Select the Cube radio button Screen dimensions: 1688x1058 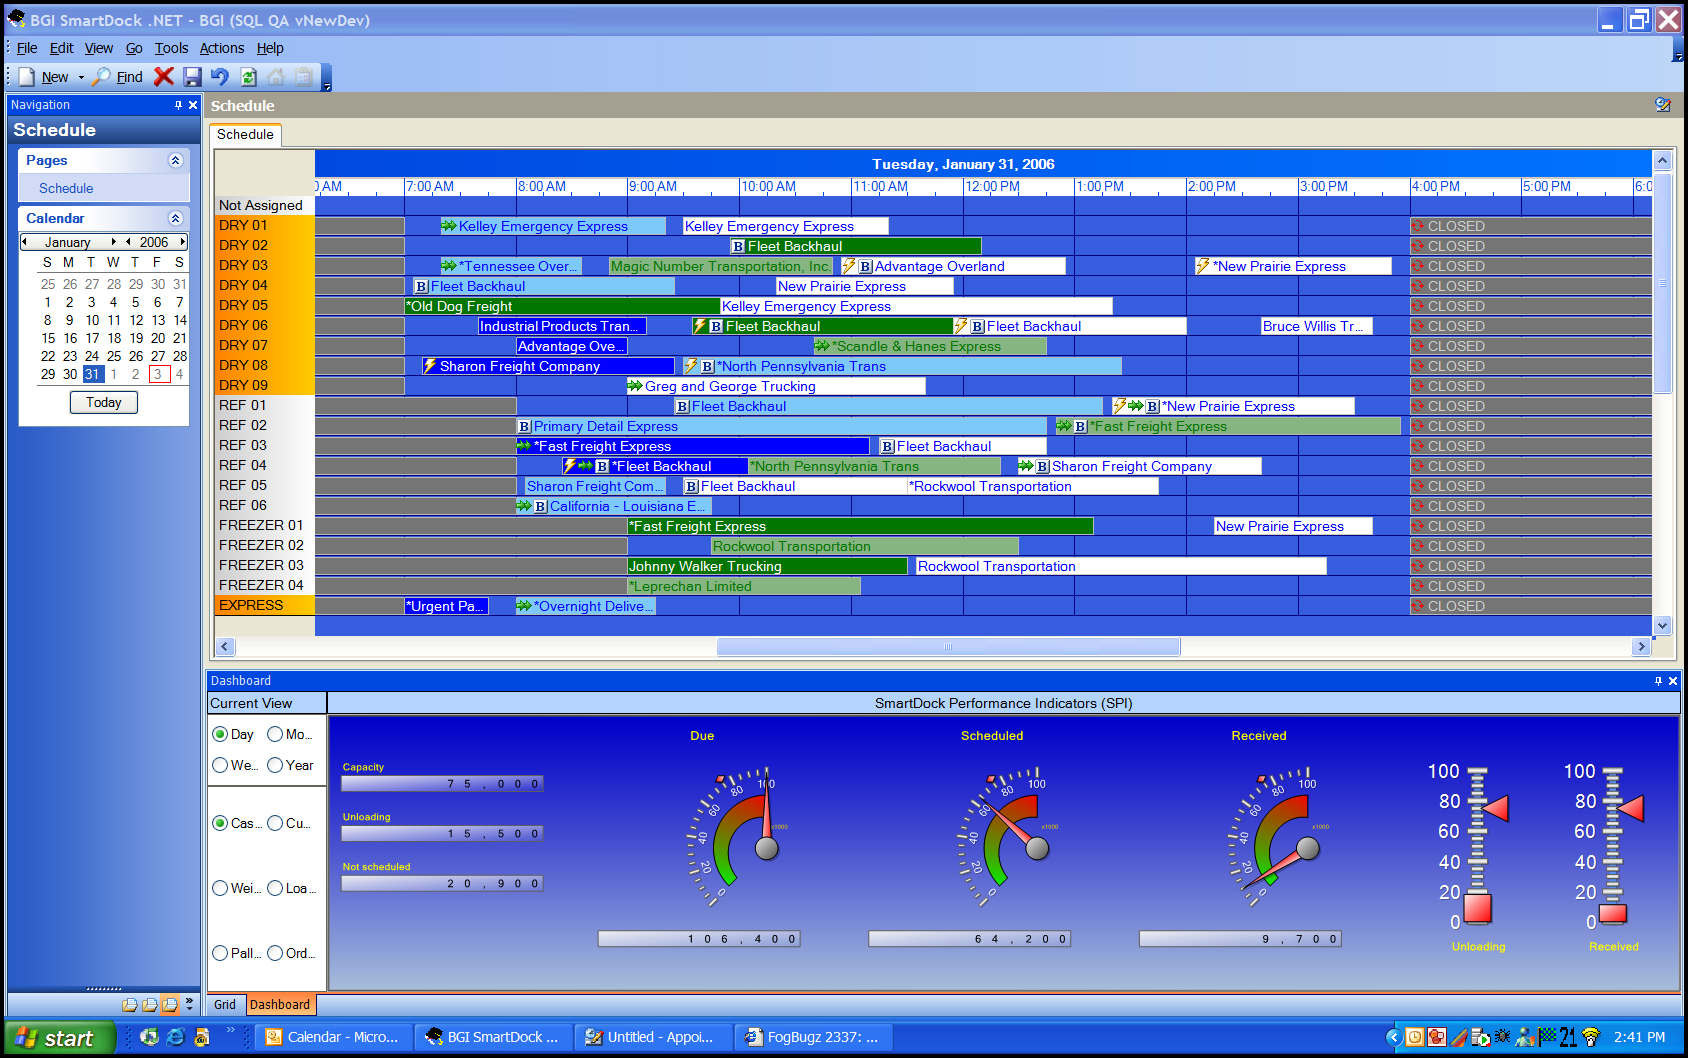[x=275, y=823]
